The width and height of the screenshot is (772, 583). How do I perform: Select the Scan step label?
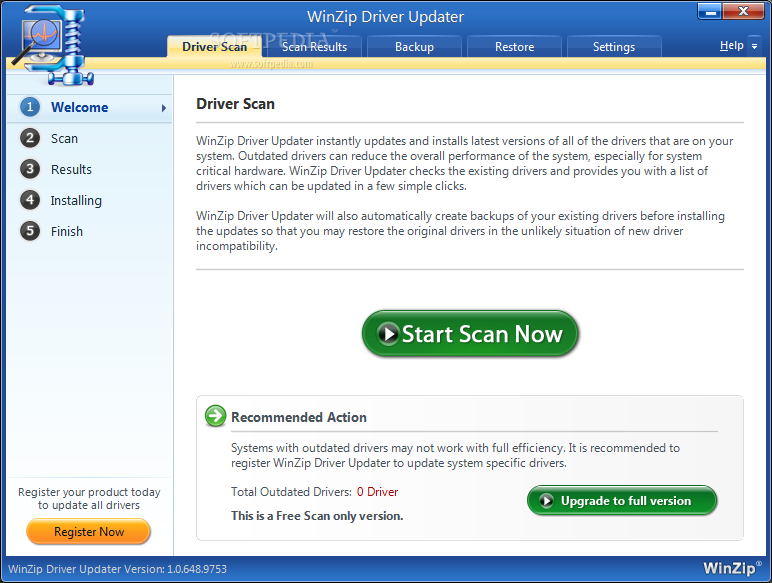pos(64,139)
